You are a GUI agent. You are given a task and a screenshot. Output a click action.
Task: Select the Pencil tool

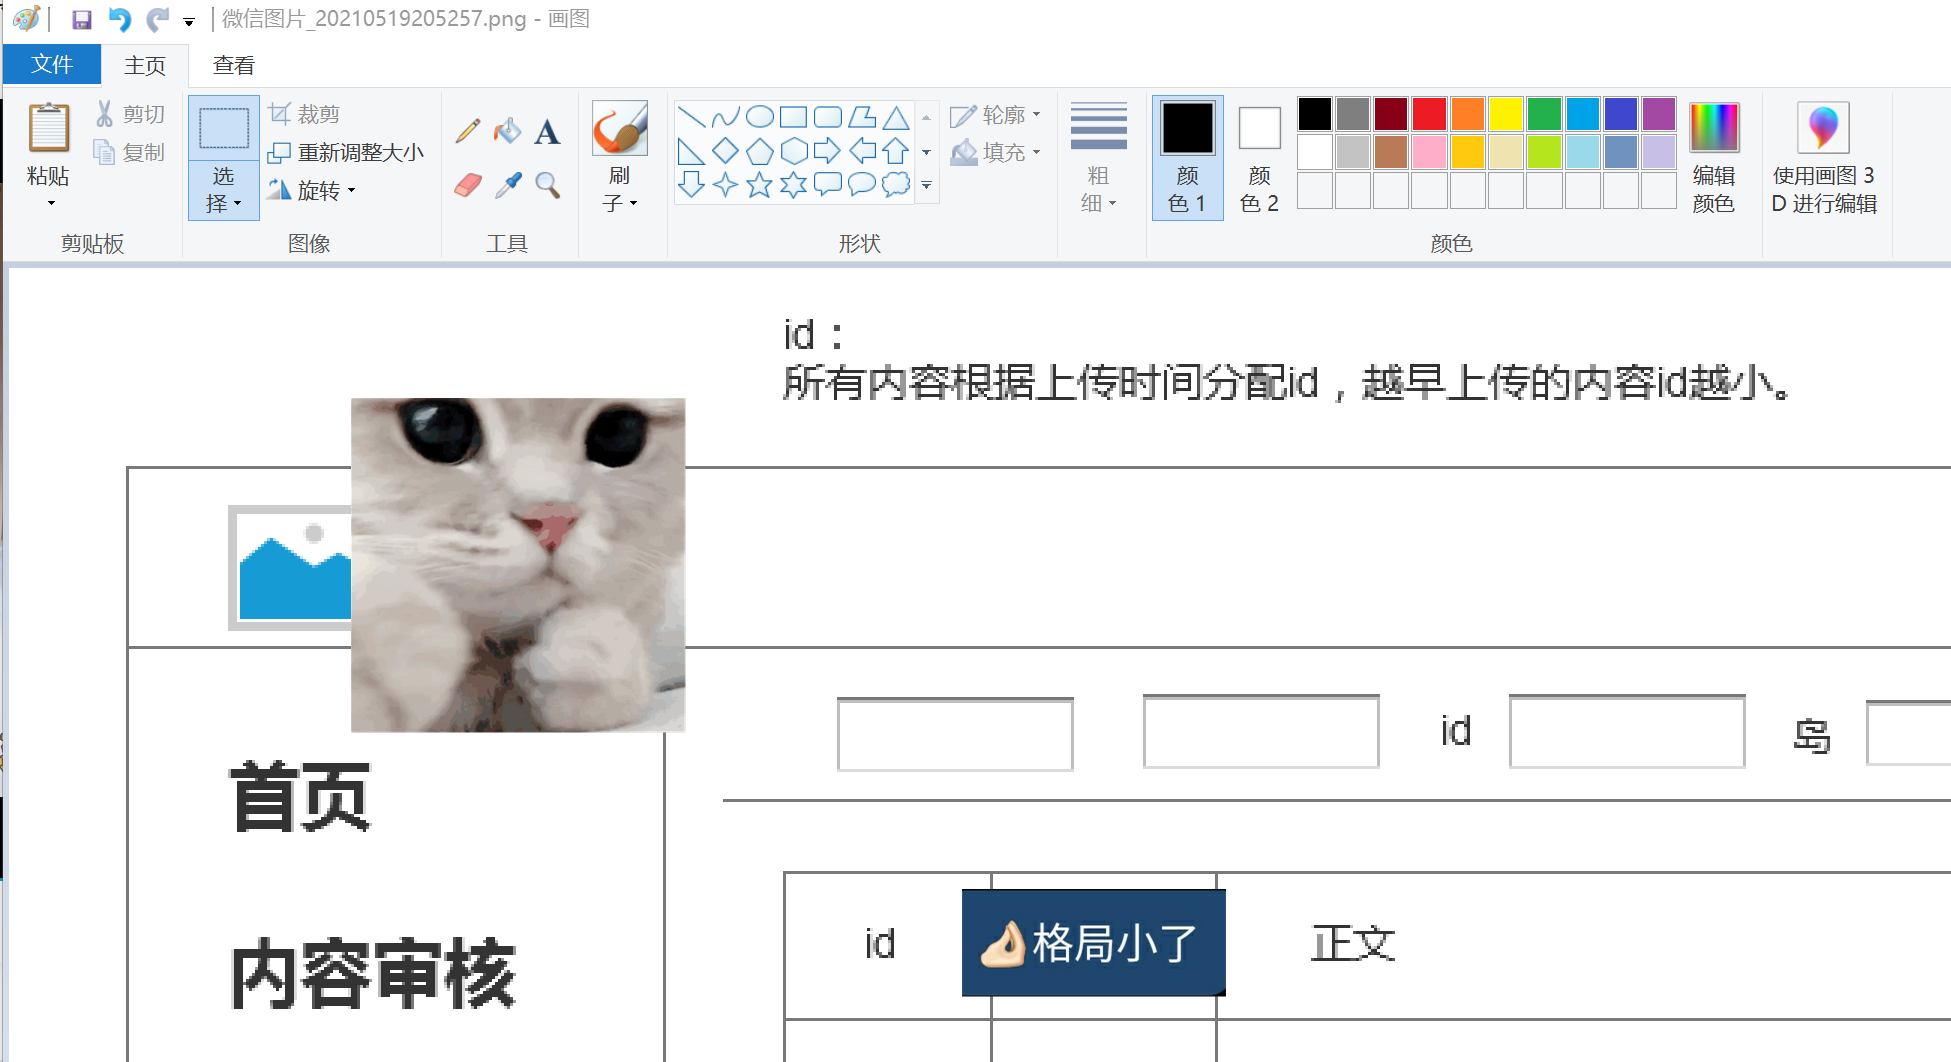pyautogui.click(x=467, y=131)
